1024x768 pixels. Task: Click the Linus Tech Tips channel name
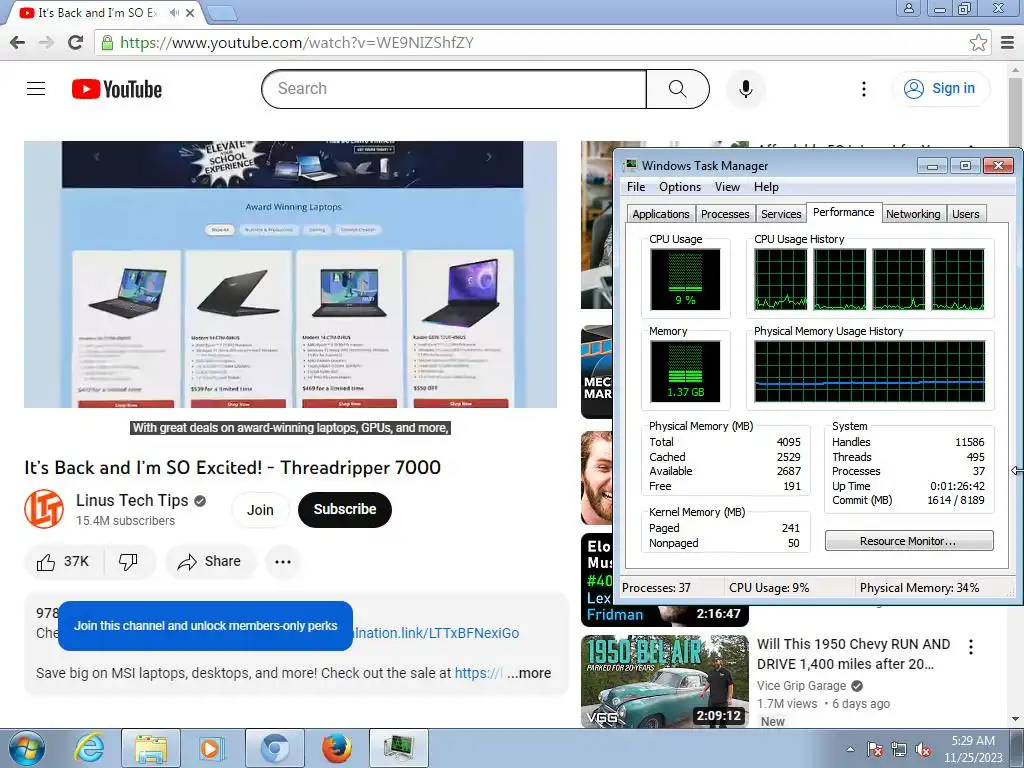point(132,500)
